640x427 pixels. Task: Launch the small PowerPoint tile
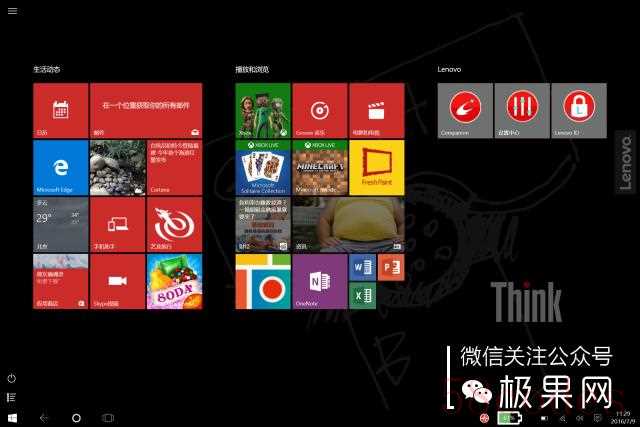point(391,267)
